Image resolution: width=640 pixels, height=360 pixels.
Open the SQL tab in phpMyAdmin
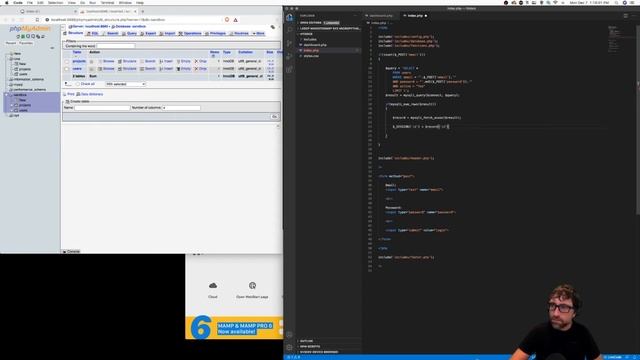point(93,33)
